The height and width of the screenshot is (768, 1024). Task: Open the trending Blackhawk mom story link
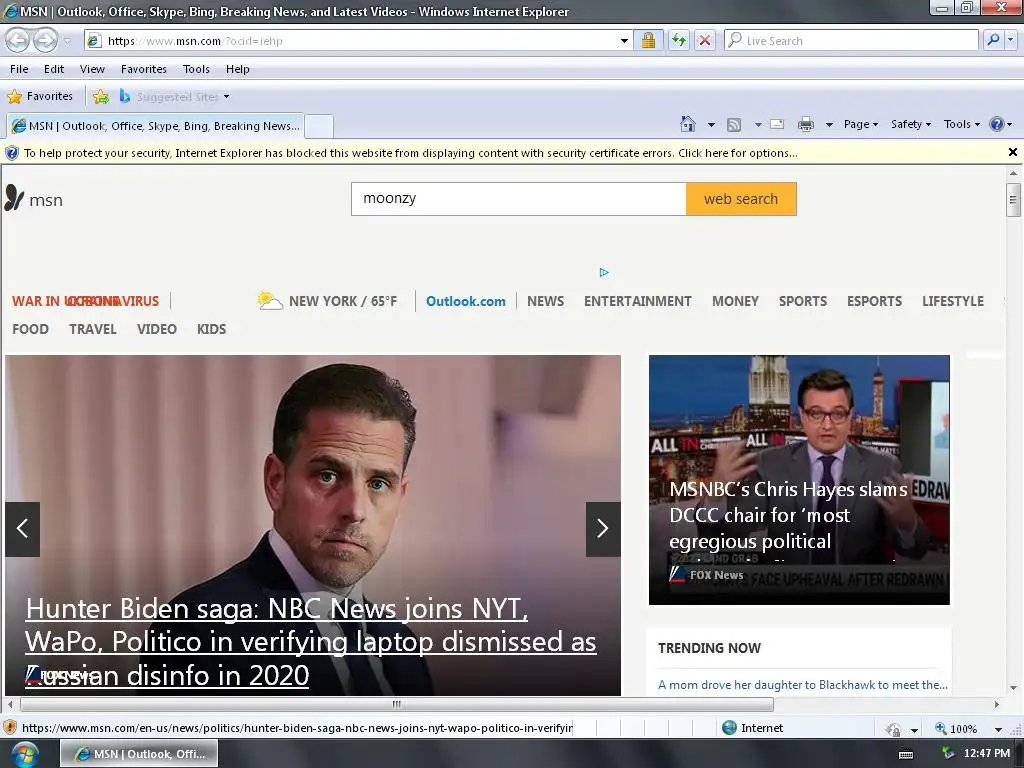pos(803,684)
